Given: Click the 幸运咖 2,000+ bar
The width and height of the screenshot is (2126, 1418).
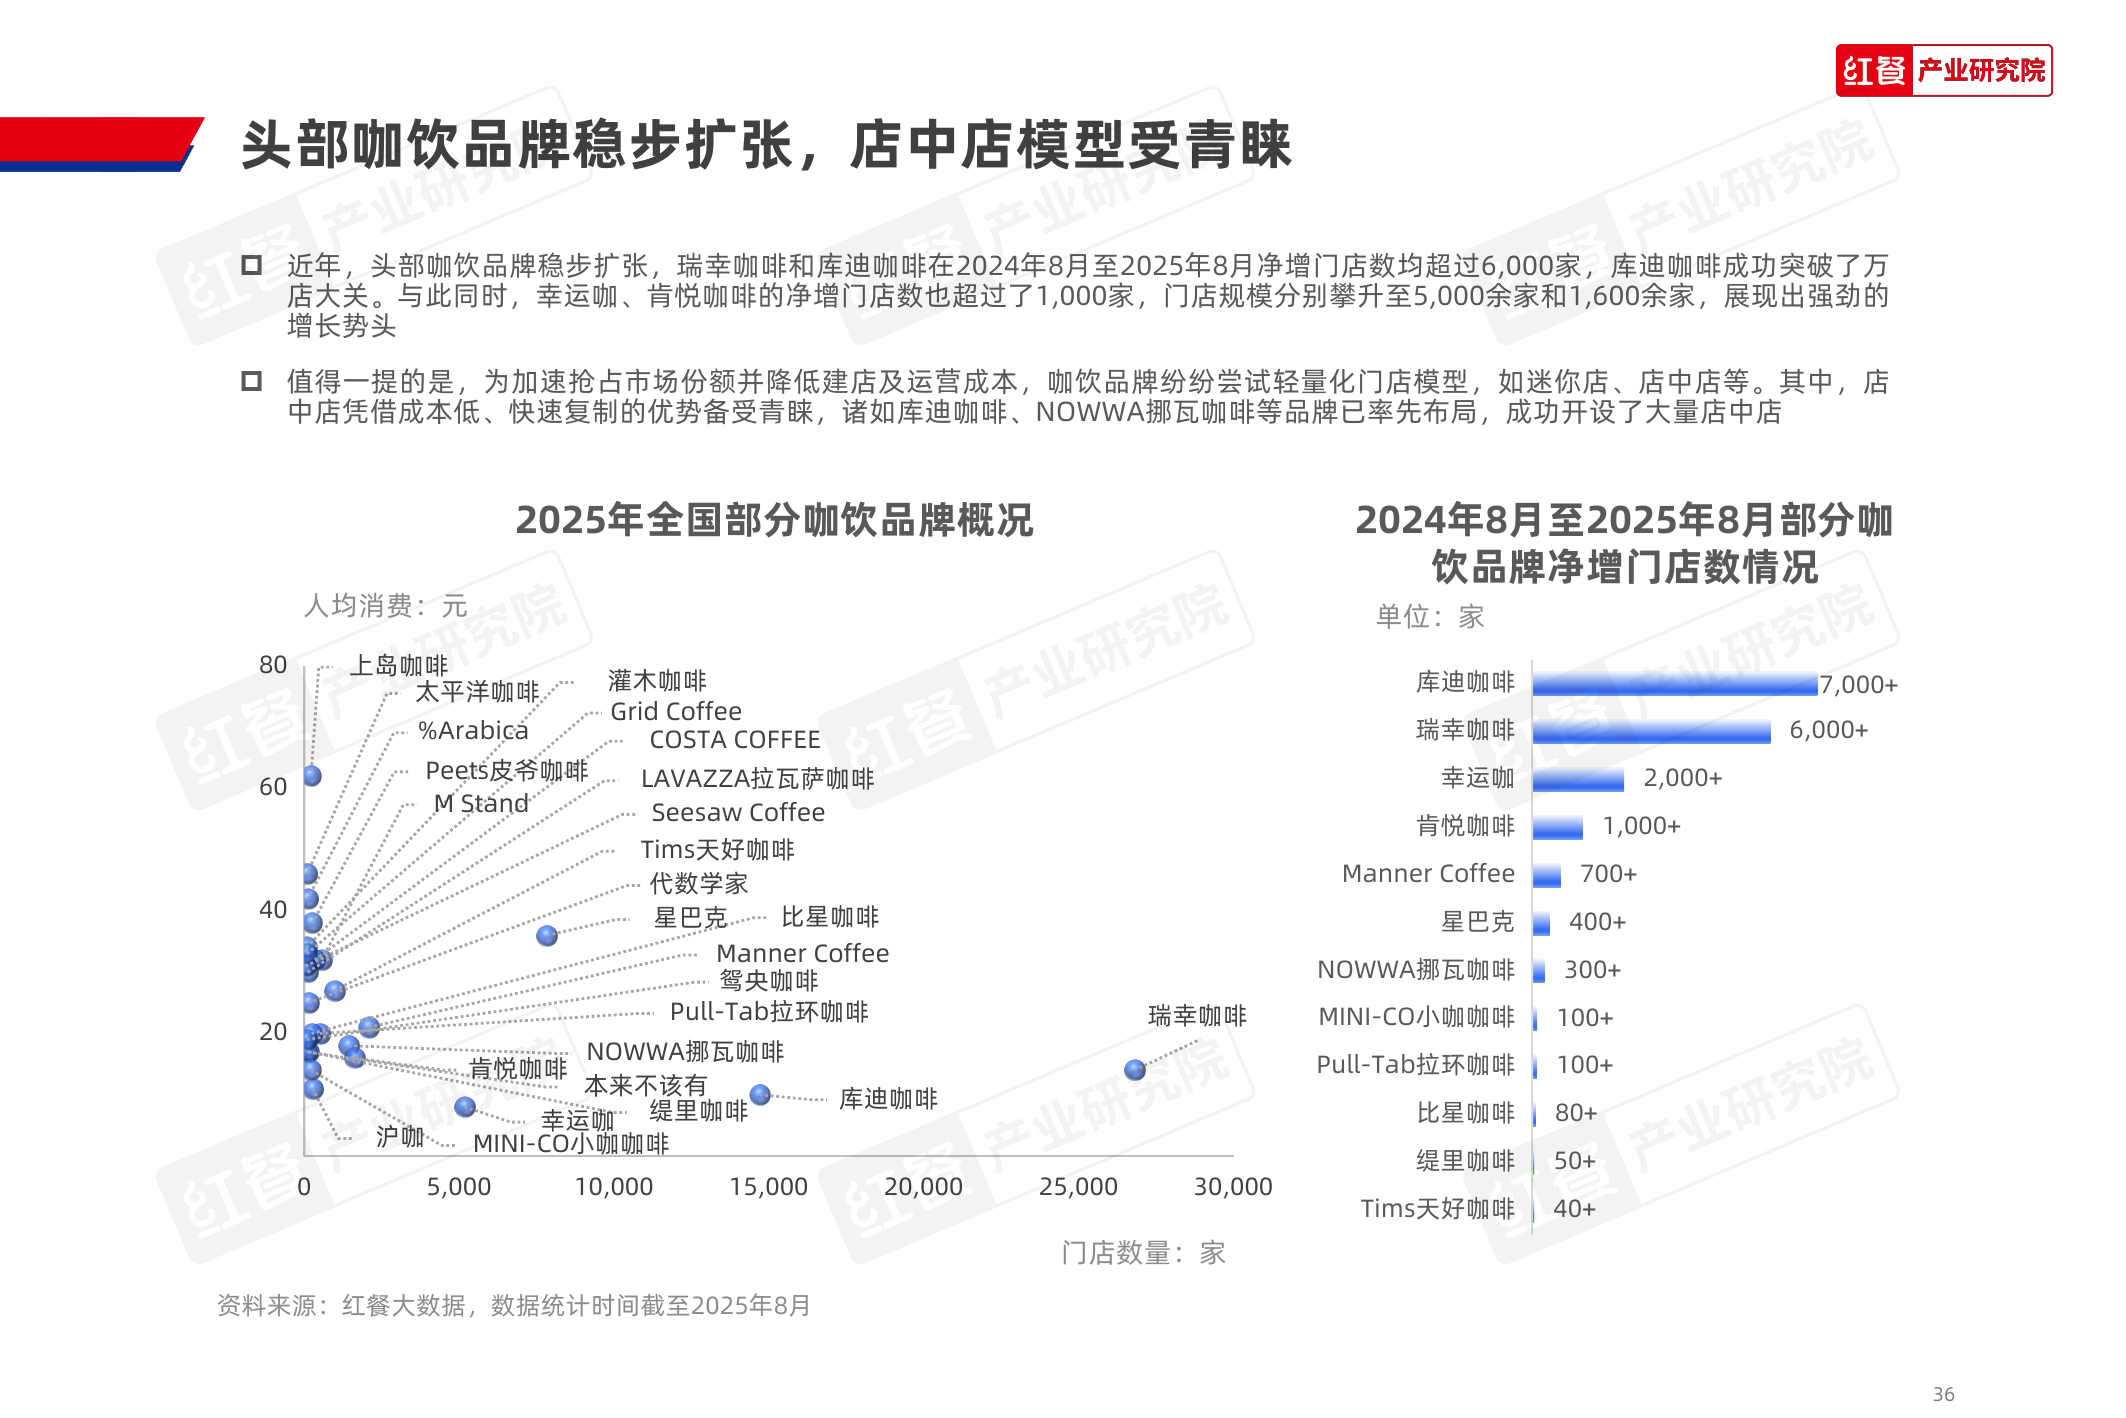Looking at the screenshot, I should coord(1578,779).
